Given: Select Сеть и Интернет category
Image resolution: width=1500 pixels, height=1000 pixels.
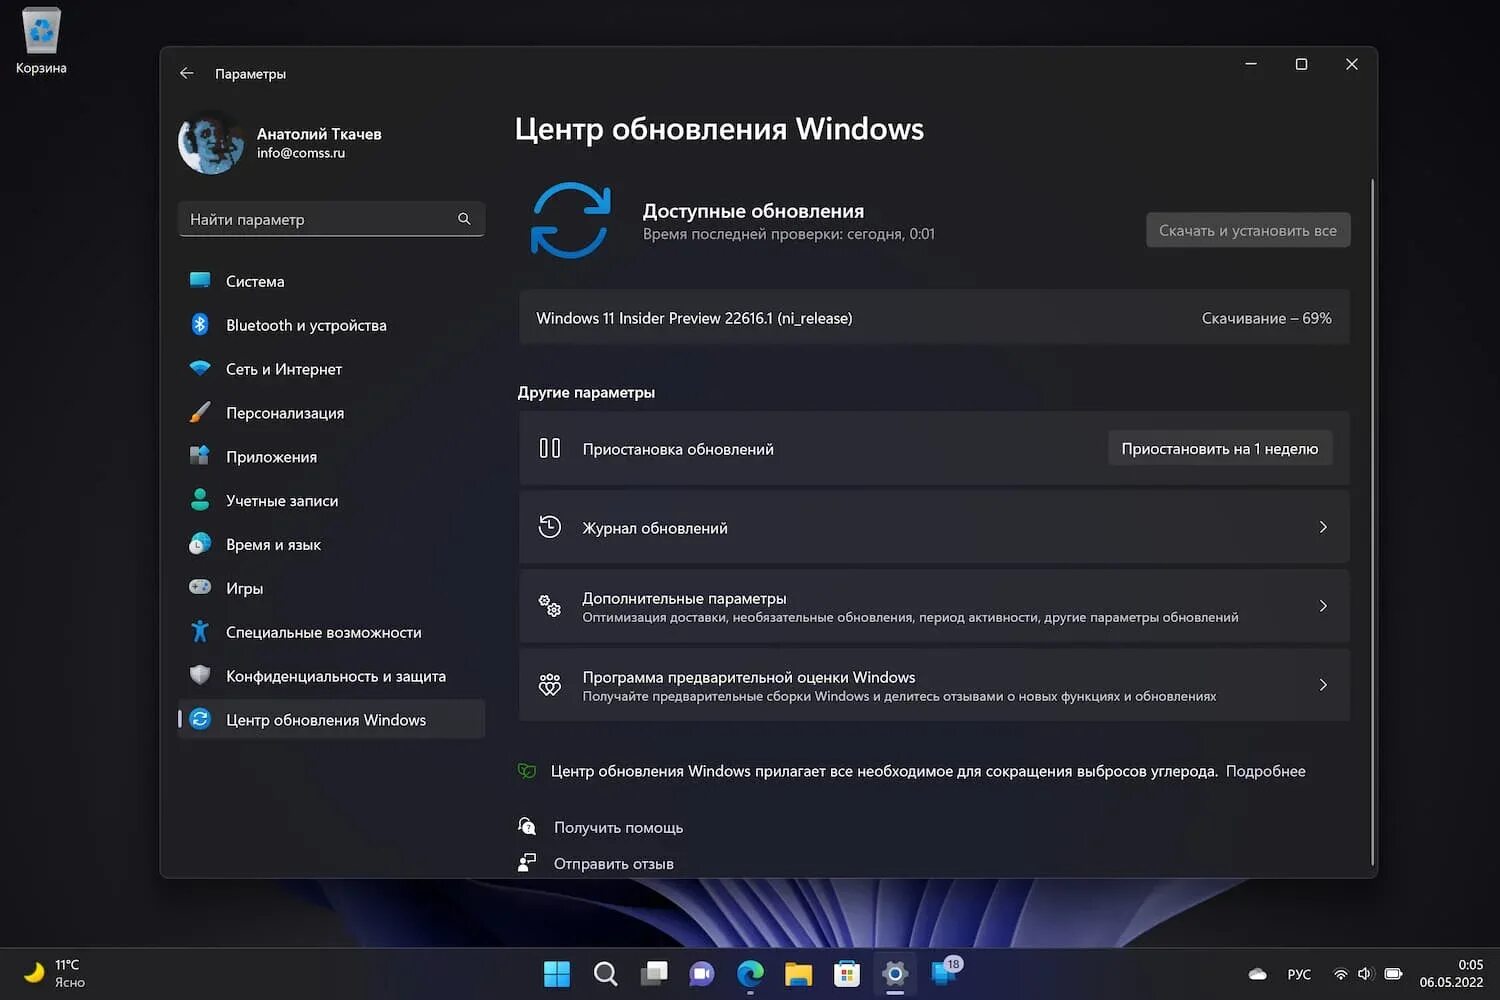Looking at the screenshot, I should click(331, 369).
